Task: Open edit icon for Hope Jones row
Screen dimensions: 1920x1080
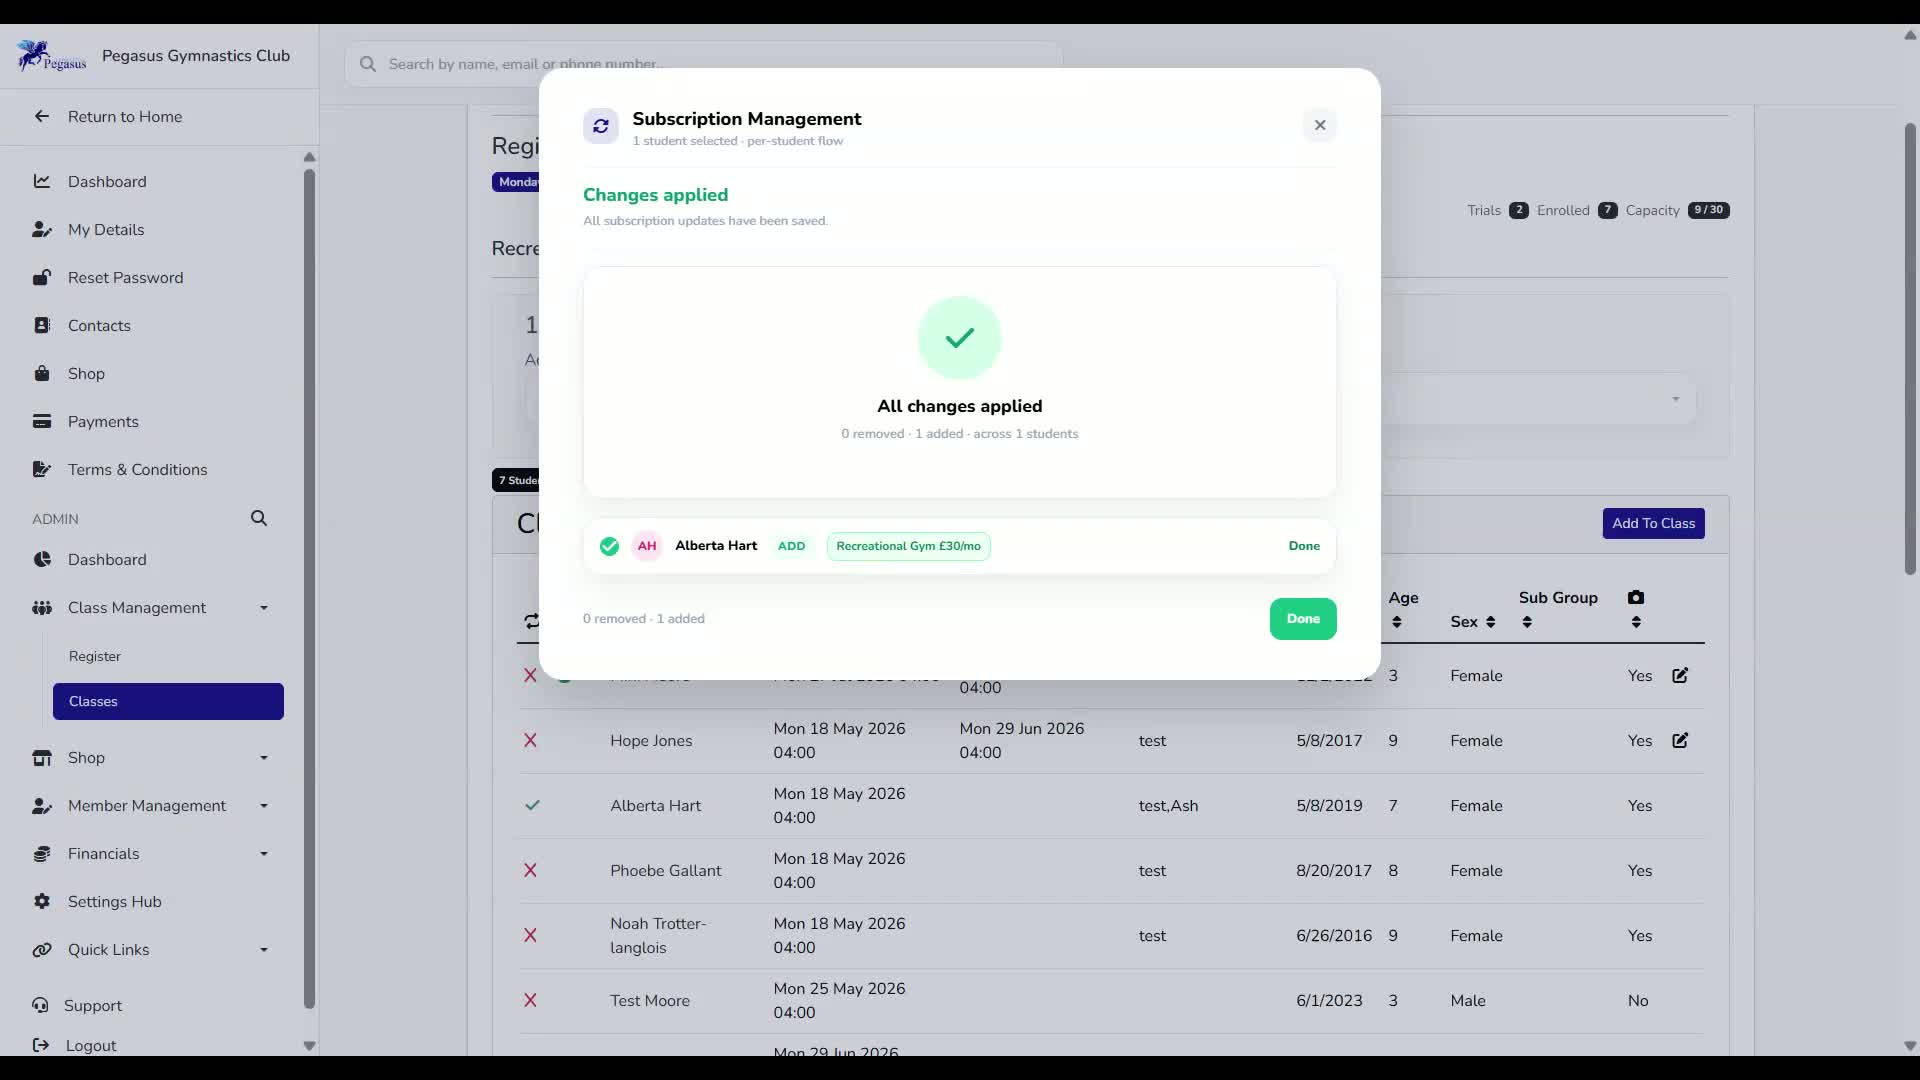Action: pyautogui.click(x=1680, y=740)
